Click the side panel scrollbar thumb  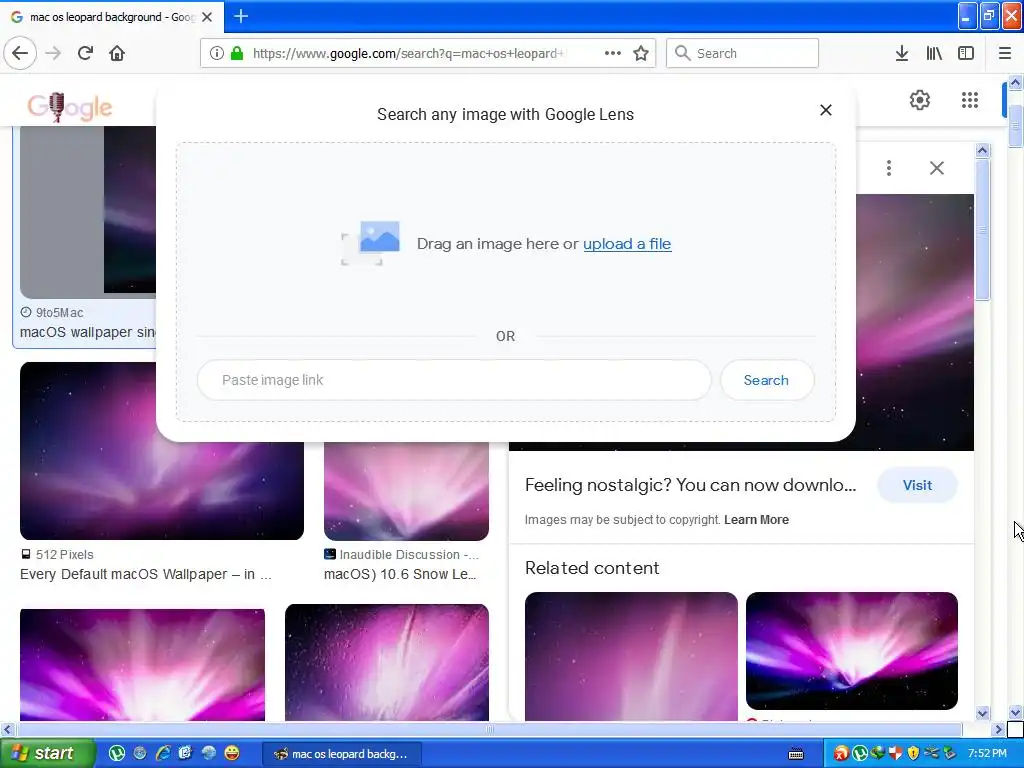click(982, 230)
